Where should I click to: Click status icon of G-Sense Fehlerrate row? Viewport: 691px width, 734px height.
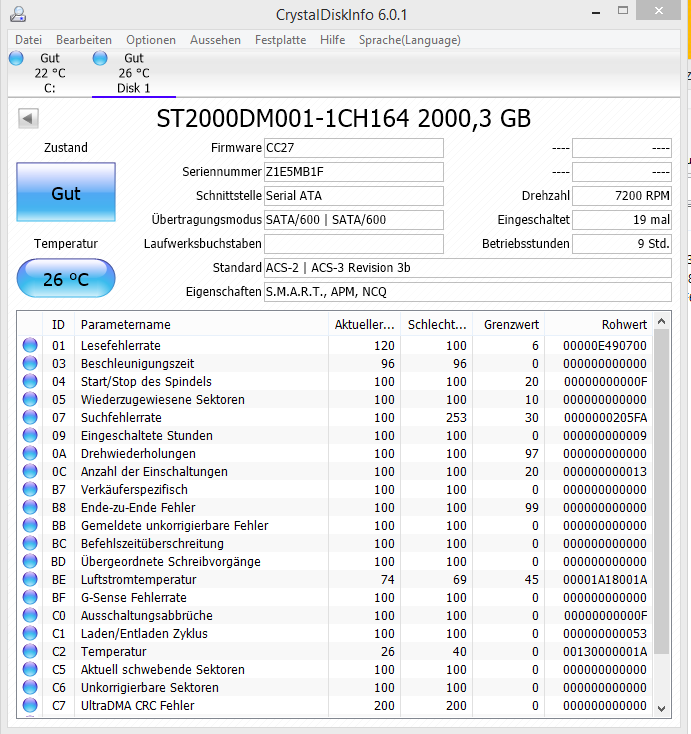tap(30, 597)
